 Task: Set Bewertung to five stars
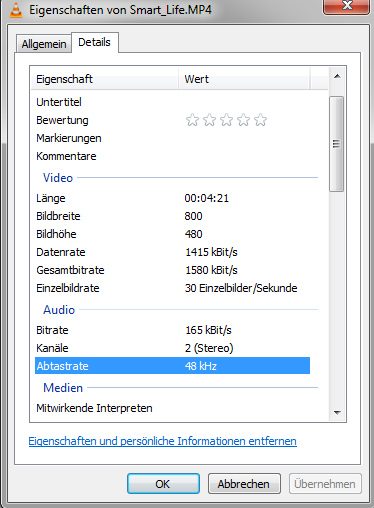pos(260,120)
